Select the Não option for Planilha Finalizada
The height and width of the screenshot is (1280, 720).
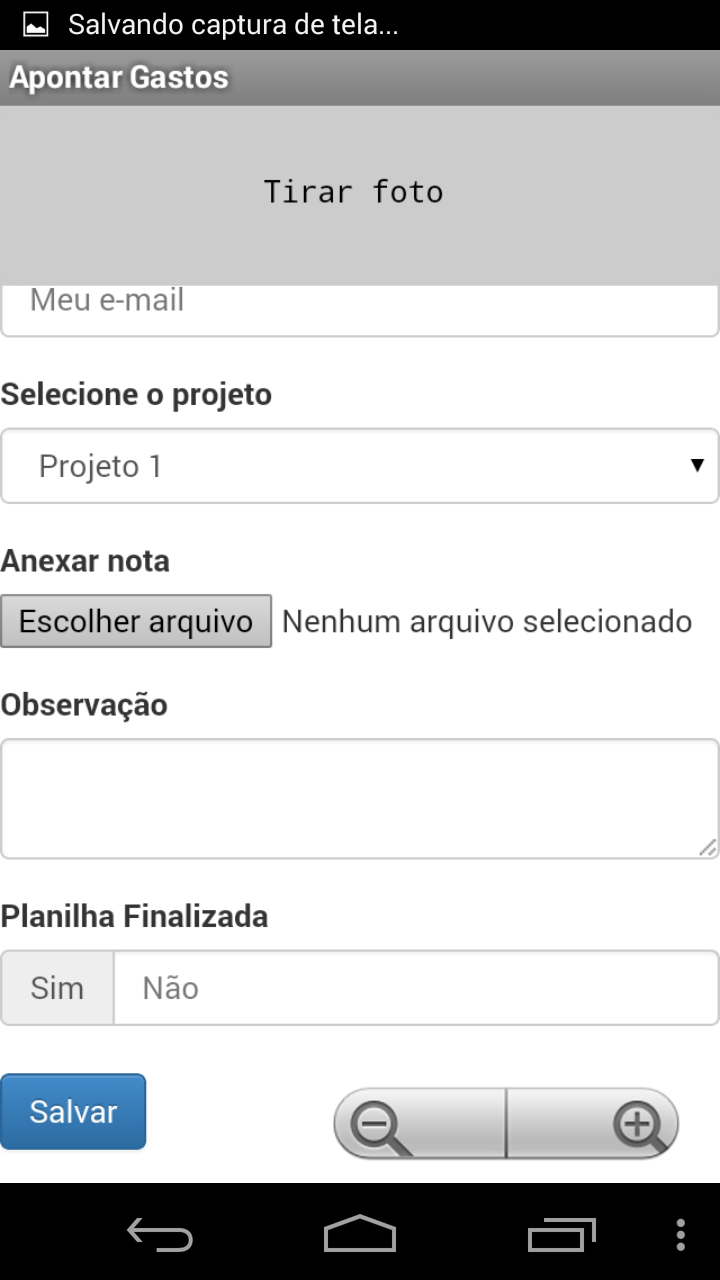pyautogui.click(x=170, y=988)
